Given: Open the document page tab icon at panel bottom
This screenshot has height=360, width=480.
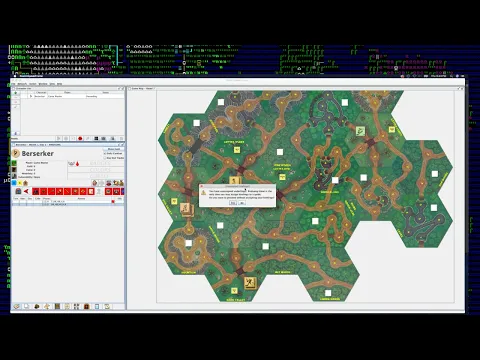Looking at the screenshot, I should tap(26, 306).
